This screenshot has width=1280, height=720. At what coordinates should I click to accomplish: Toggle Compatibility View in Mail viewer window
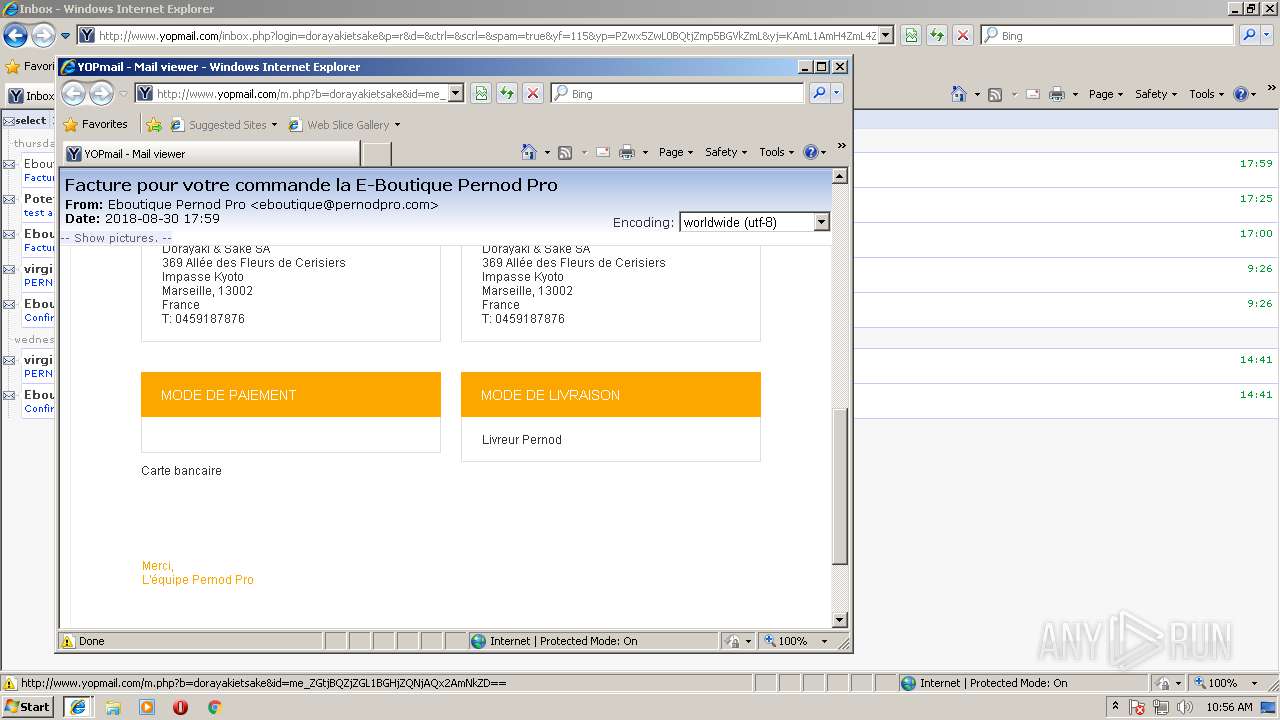click(x=481, y=93)
